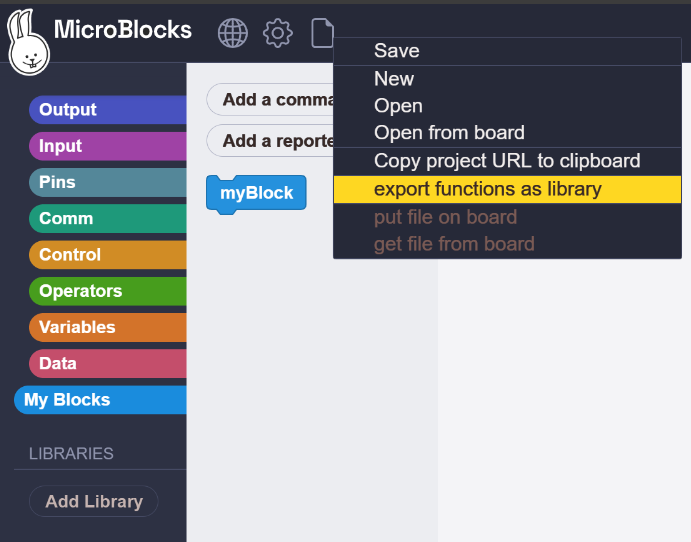691x542 pixels.
Task: Select the Data block category
Action: pyautogui.click(x=108, y=364)
